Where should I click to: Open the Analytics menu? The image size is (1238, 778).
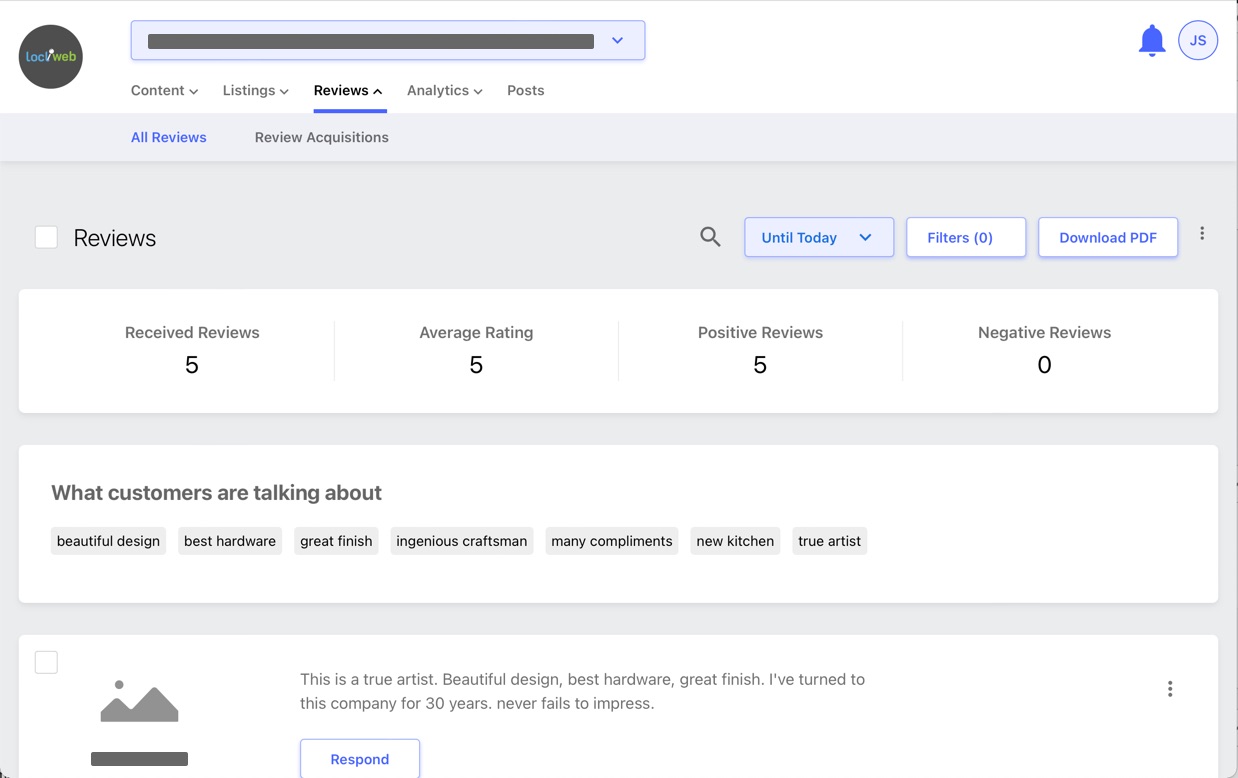(444, 91)
